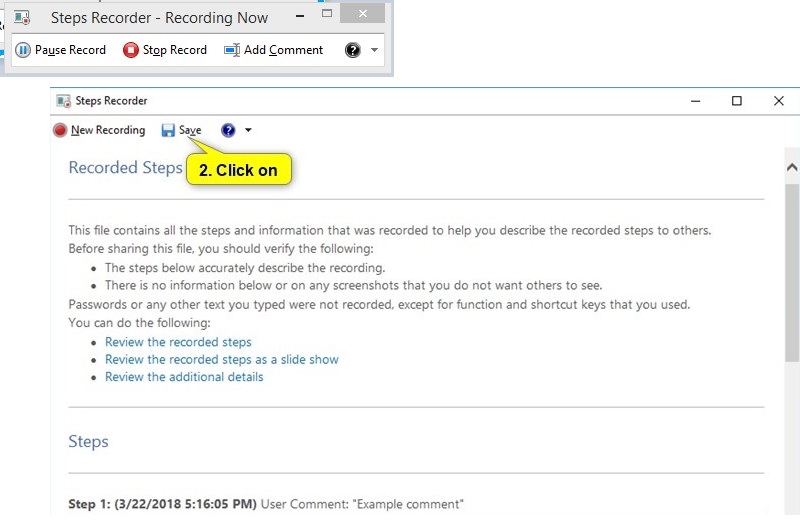Click the help icon in the recording toolbar
The image size is (800, 527).
352,50
